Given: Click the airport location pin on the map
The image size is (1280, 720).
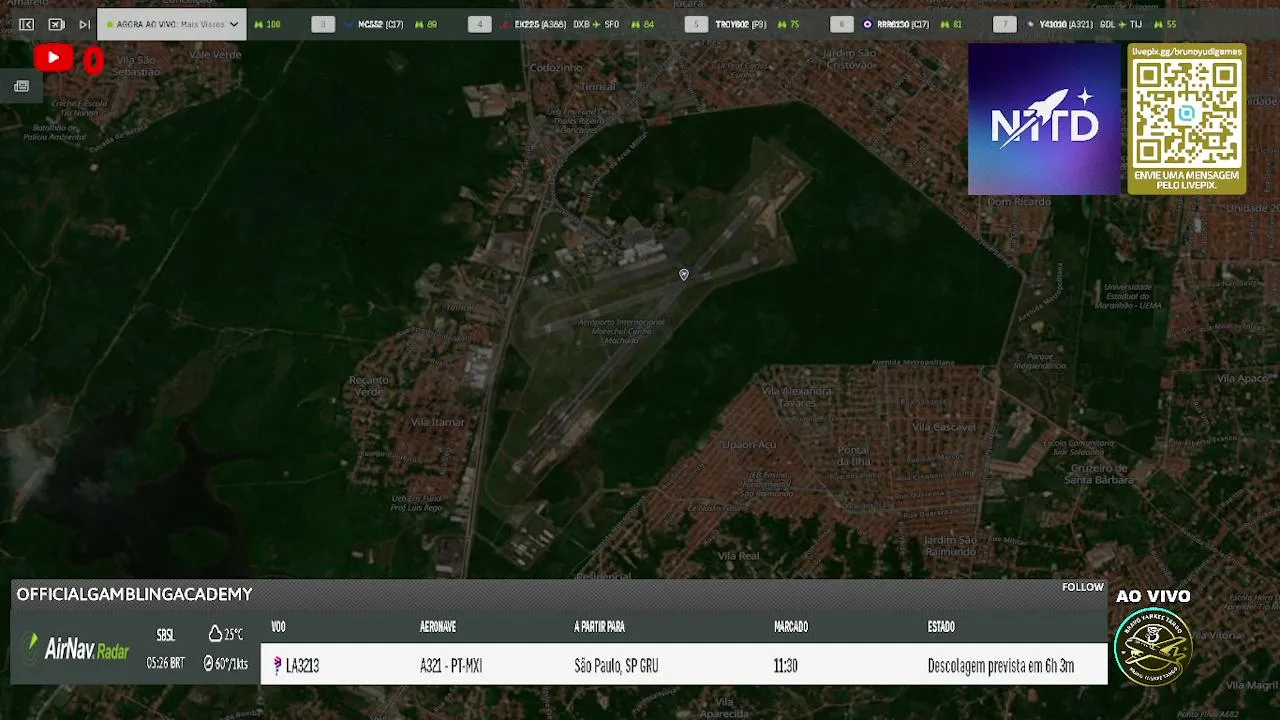Looking at the screenshot, I should pyautogui.click(x=684, y=274).
